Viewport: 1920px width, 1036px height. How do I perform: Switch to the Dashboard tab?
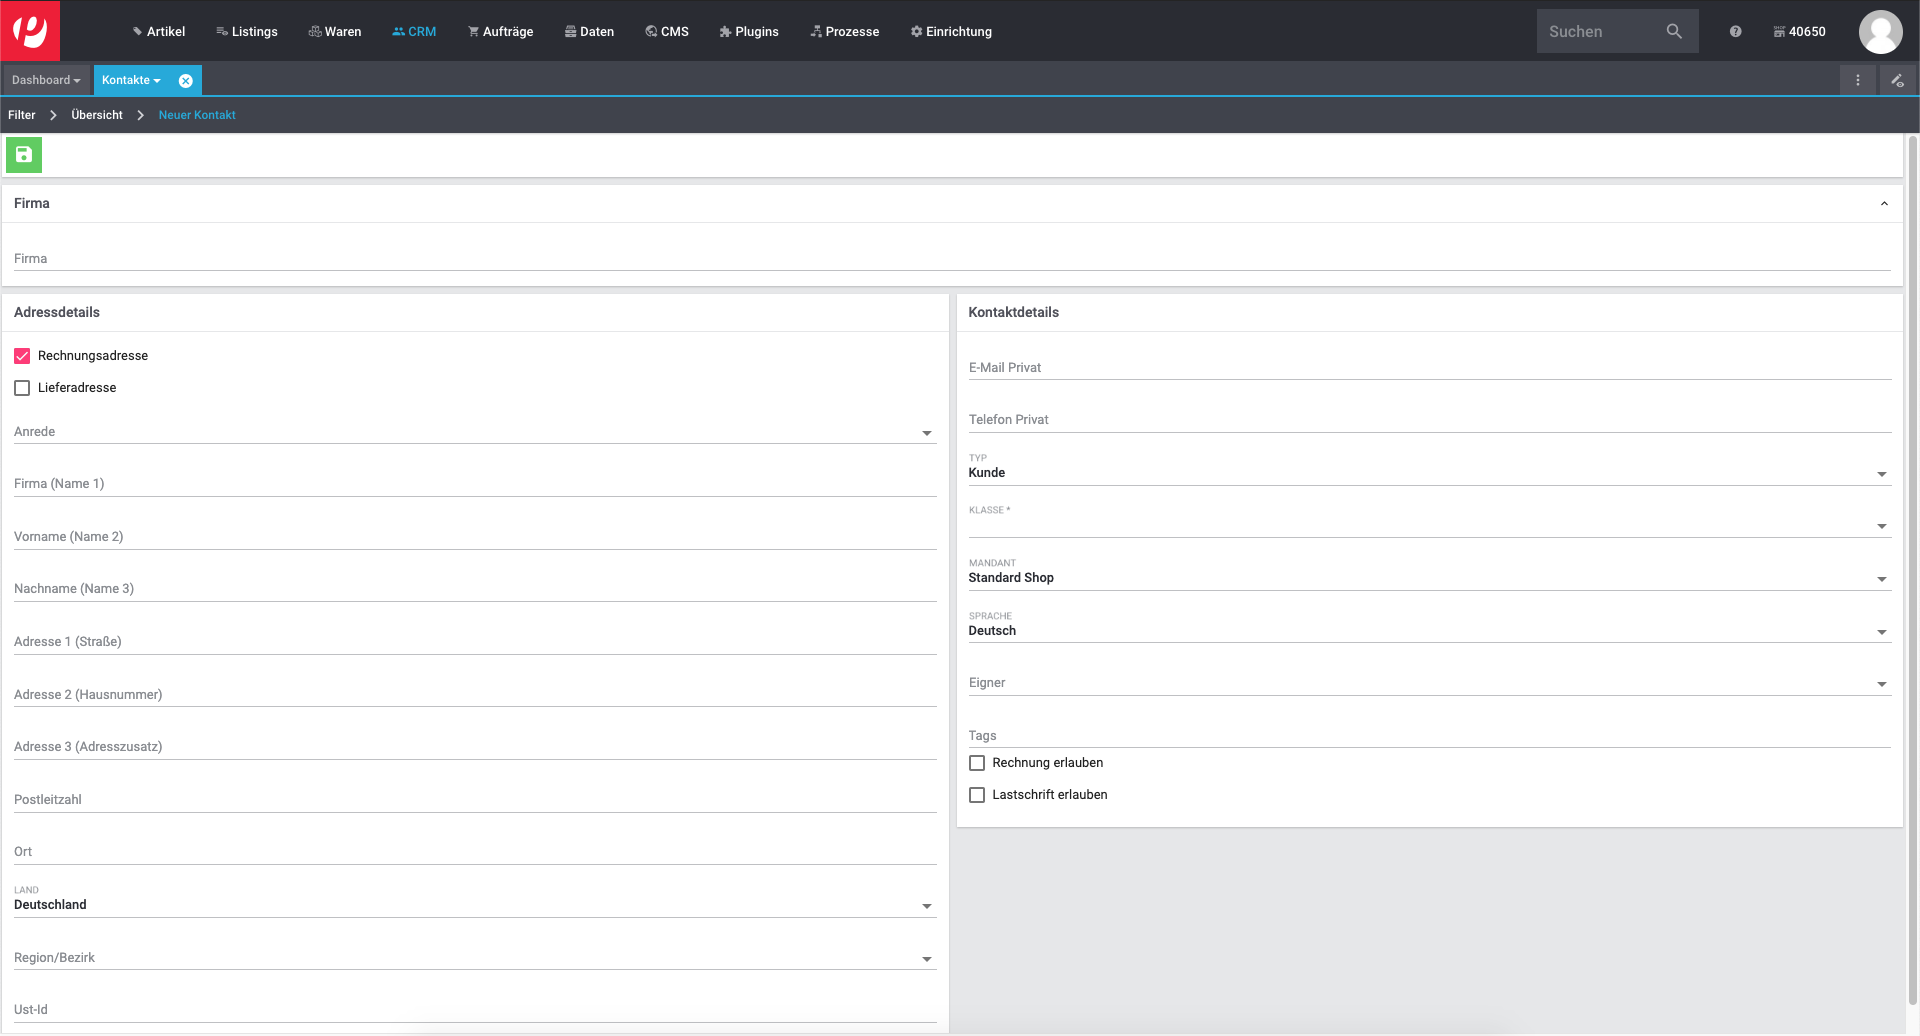point(46,81)
